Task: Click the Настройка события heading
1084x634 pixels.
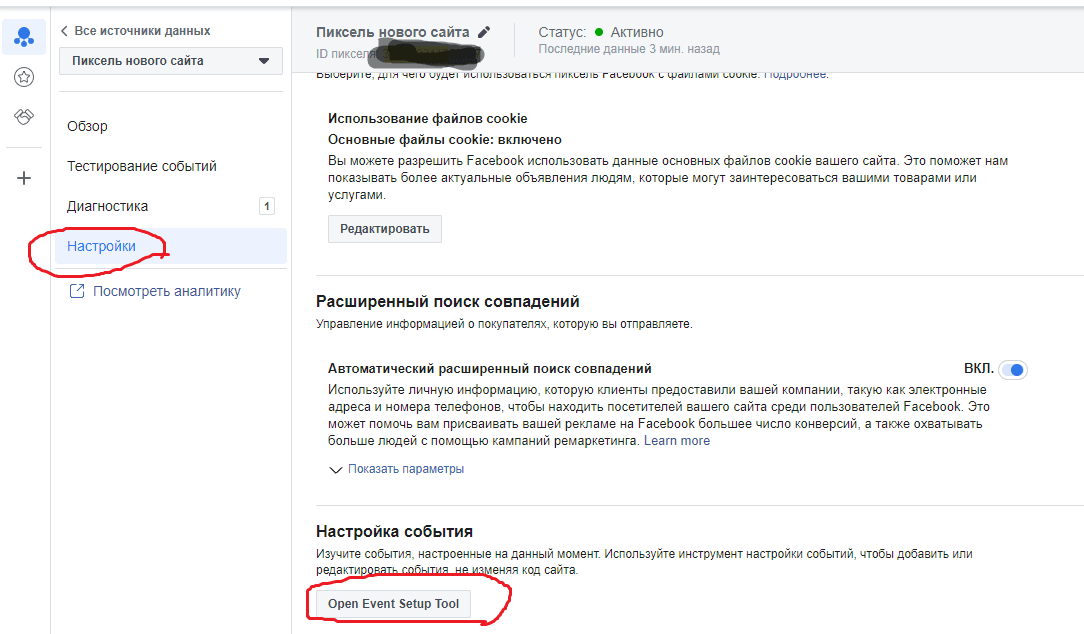Action: (394, 532)
